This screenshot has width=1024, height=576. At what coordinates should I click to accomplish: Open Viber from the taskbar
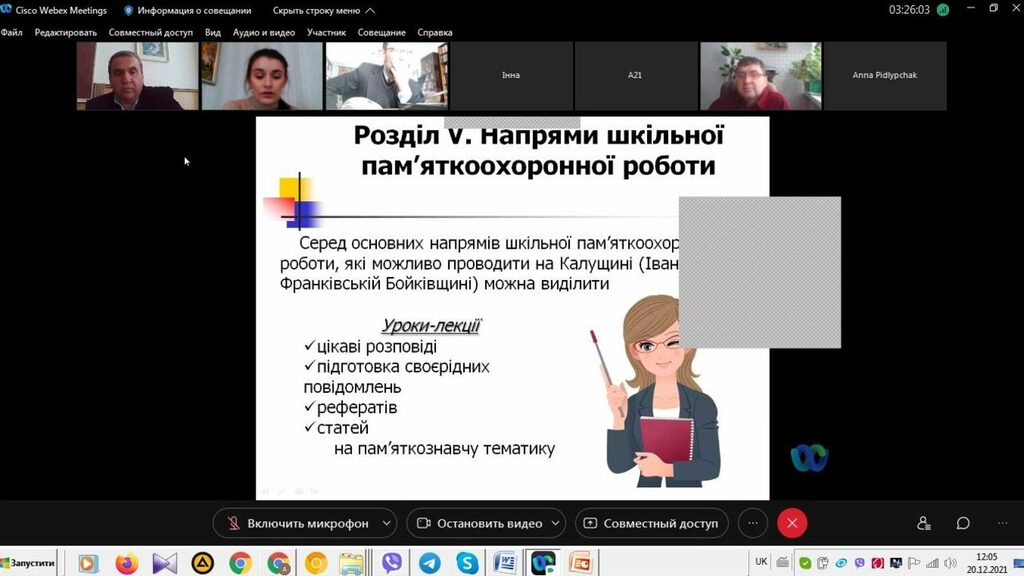392,563
